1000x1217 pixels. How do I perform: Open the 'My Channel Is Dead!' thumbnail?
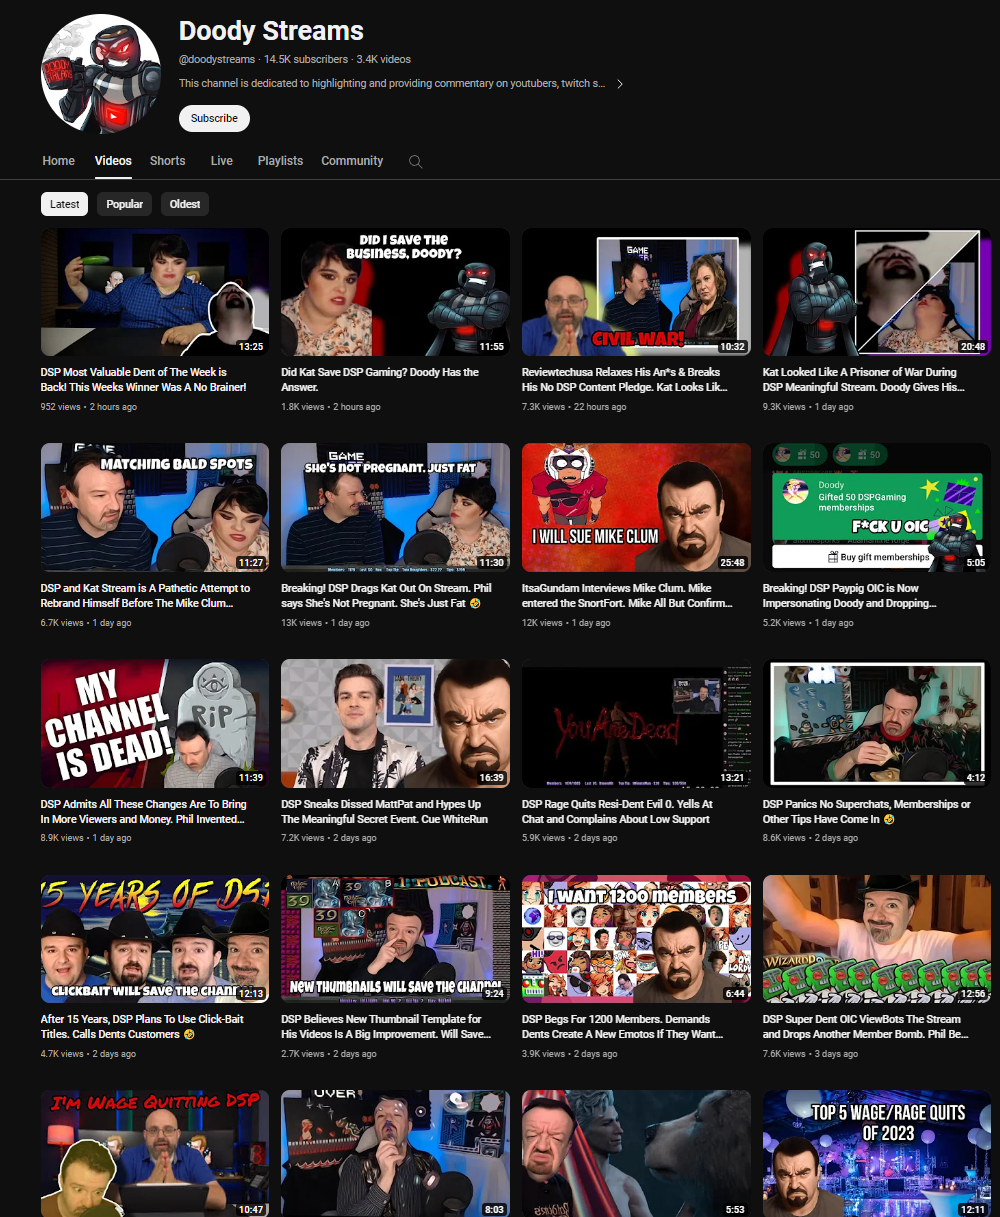coord(155,723)
